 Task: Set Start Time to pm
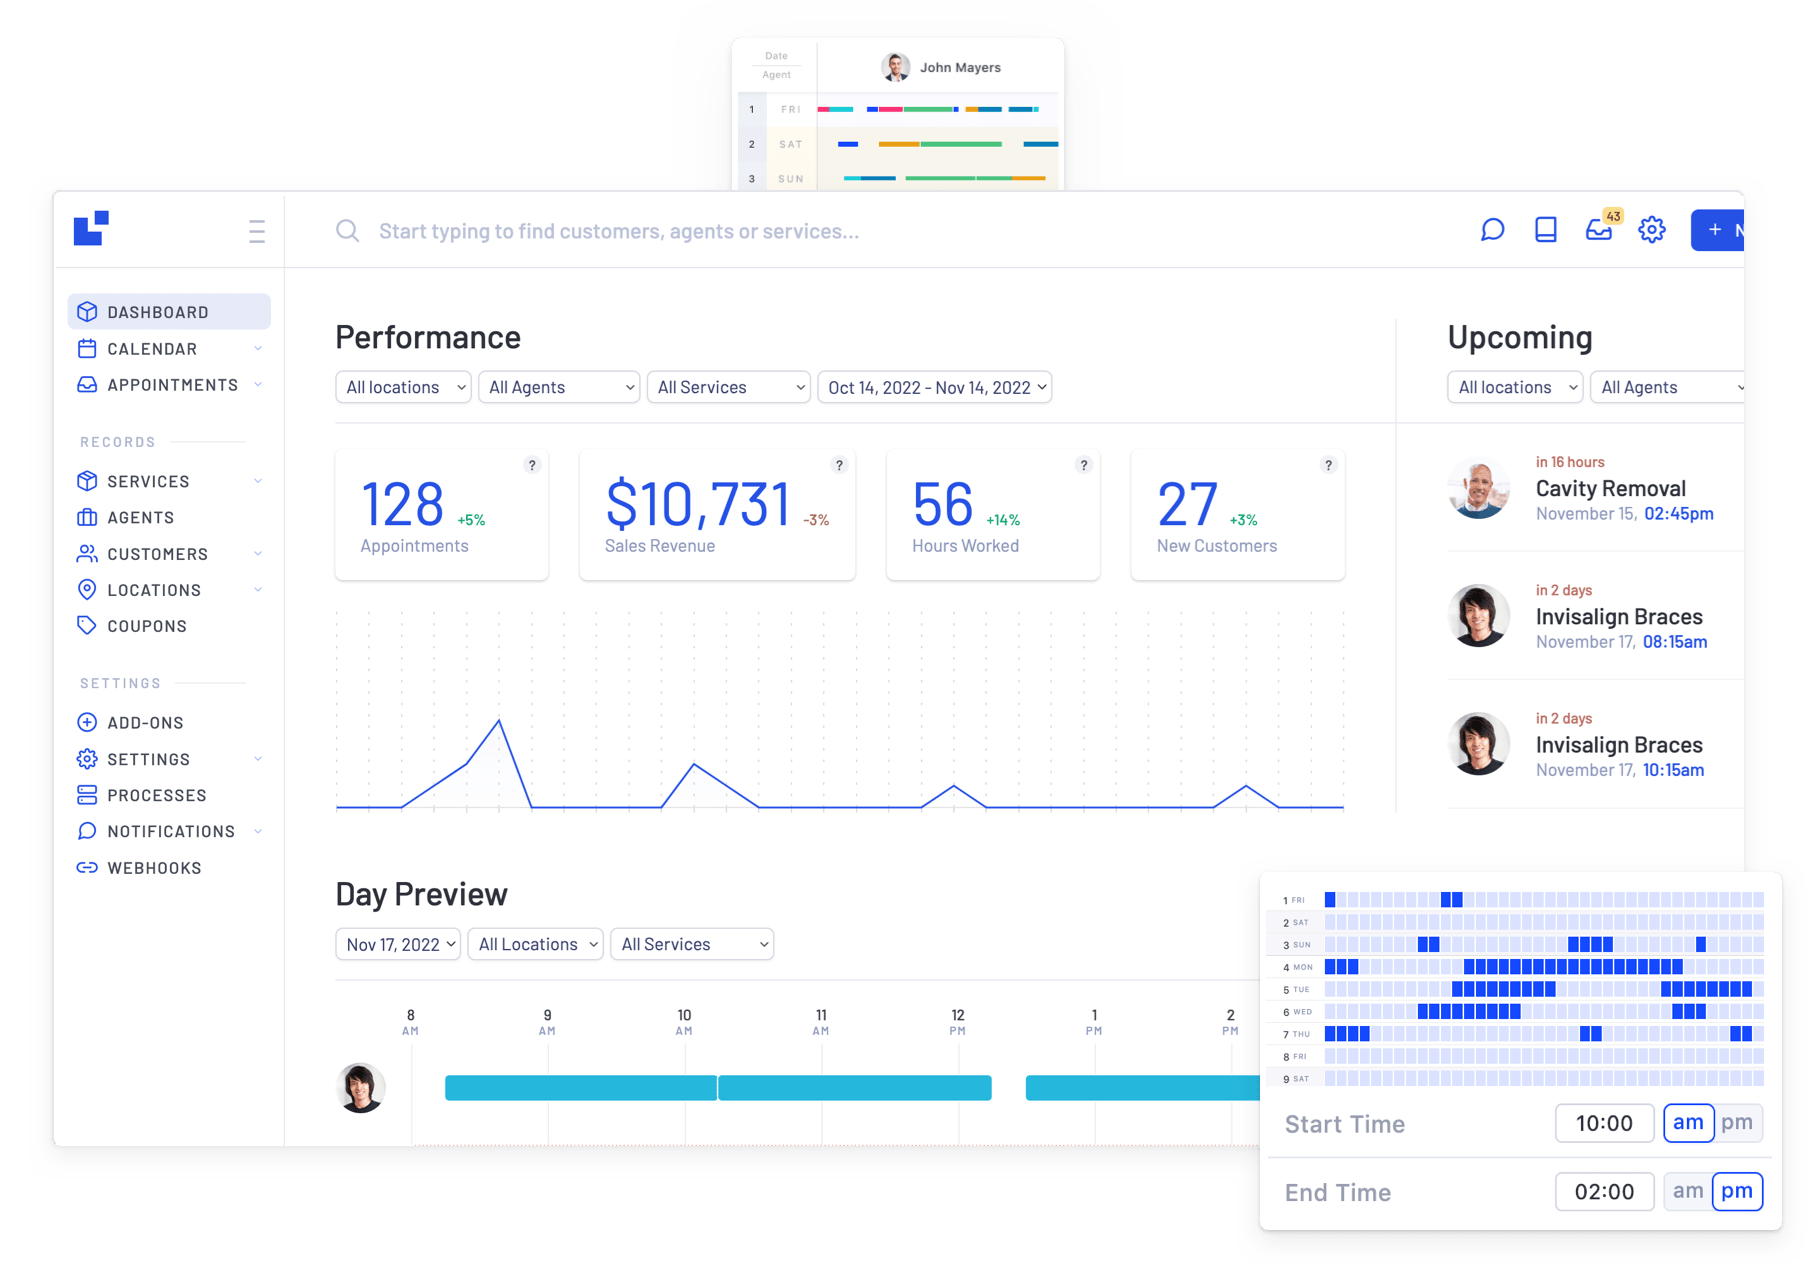click(1738, 1122)
